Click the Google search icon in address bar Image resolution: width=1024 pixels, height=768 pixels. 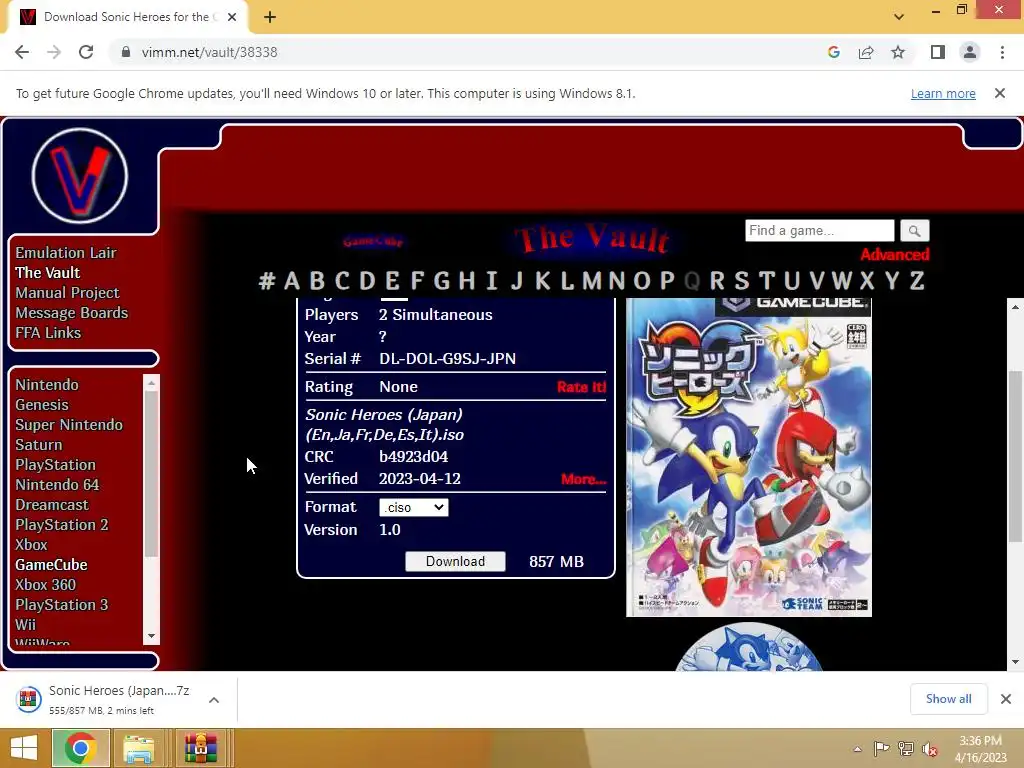click(x=834, y=52)
